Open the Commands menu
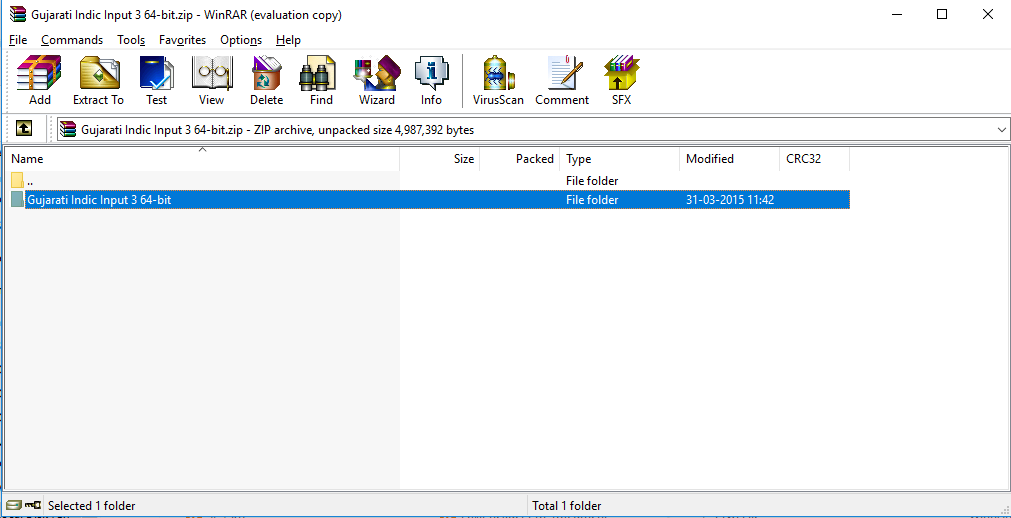The height and width of the screenshot is (518, 1011). pyautogui.click(x=72, y=40)
